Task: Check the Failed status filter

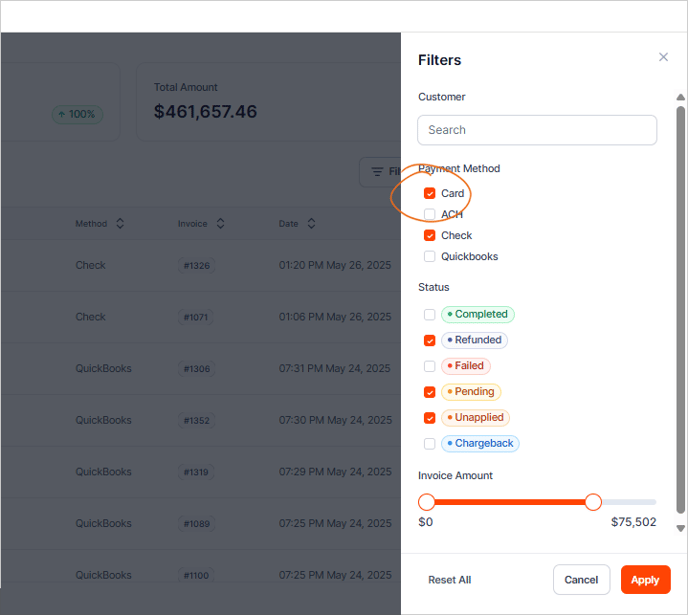Action: [x=430, y=366]
